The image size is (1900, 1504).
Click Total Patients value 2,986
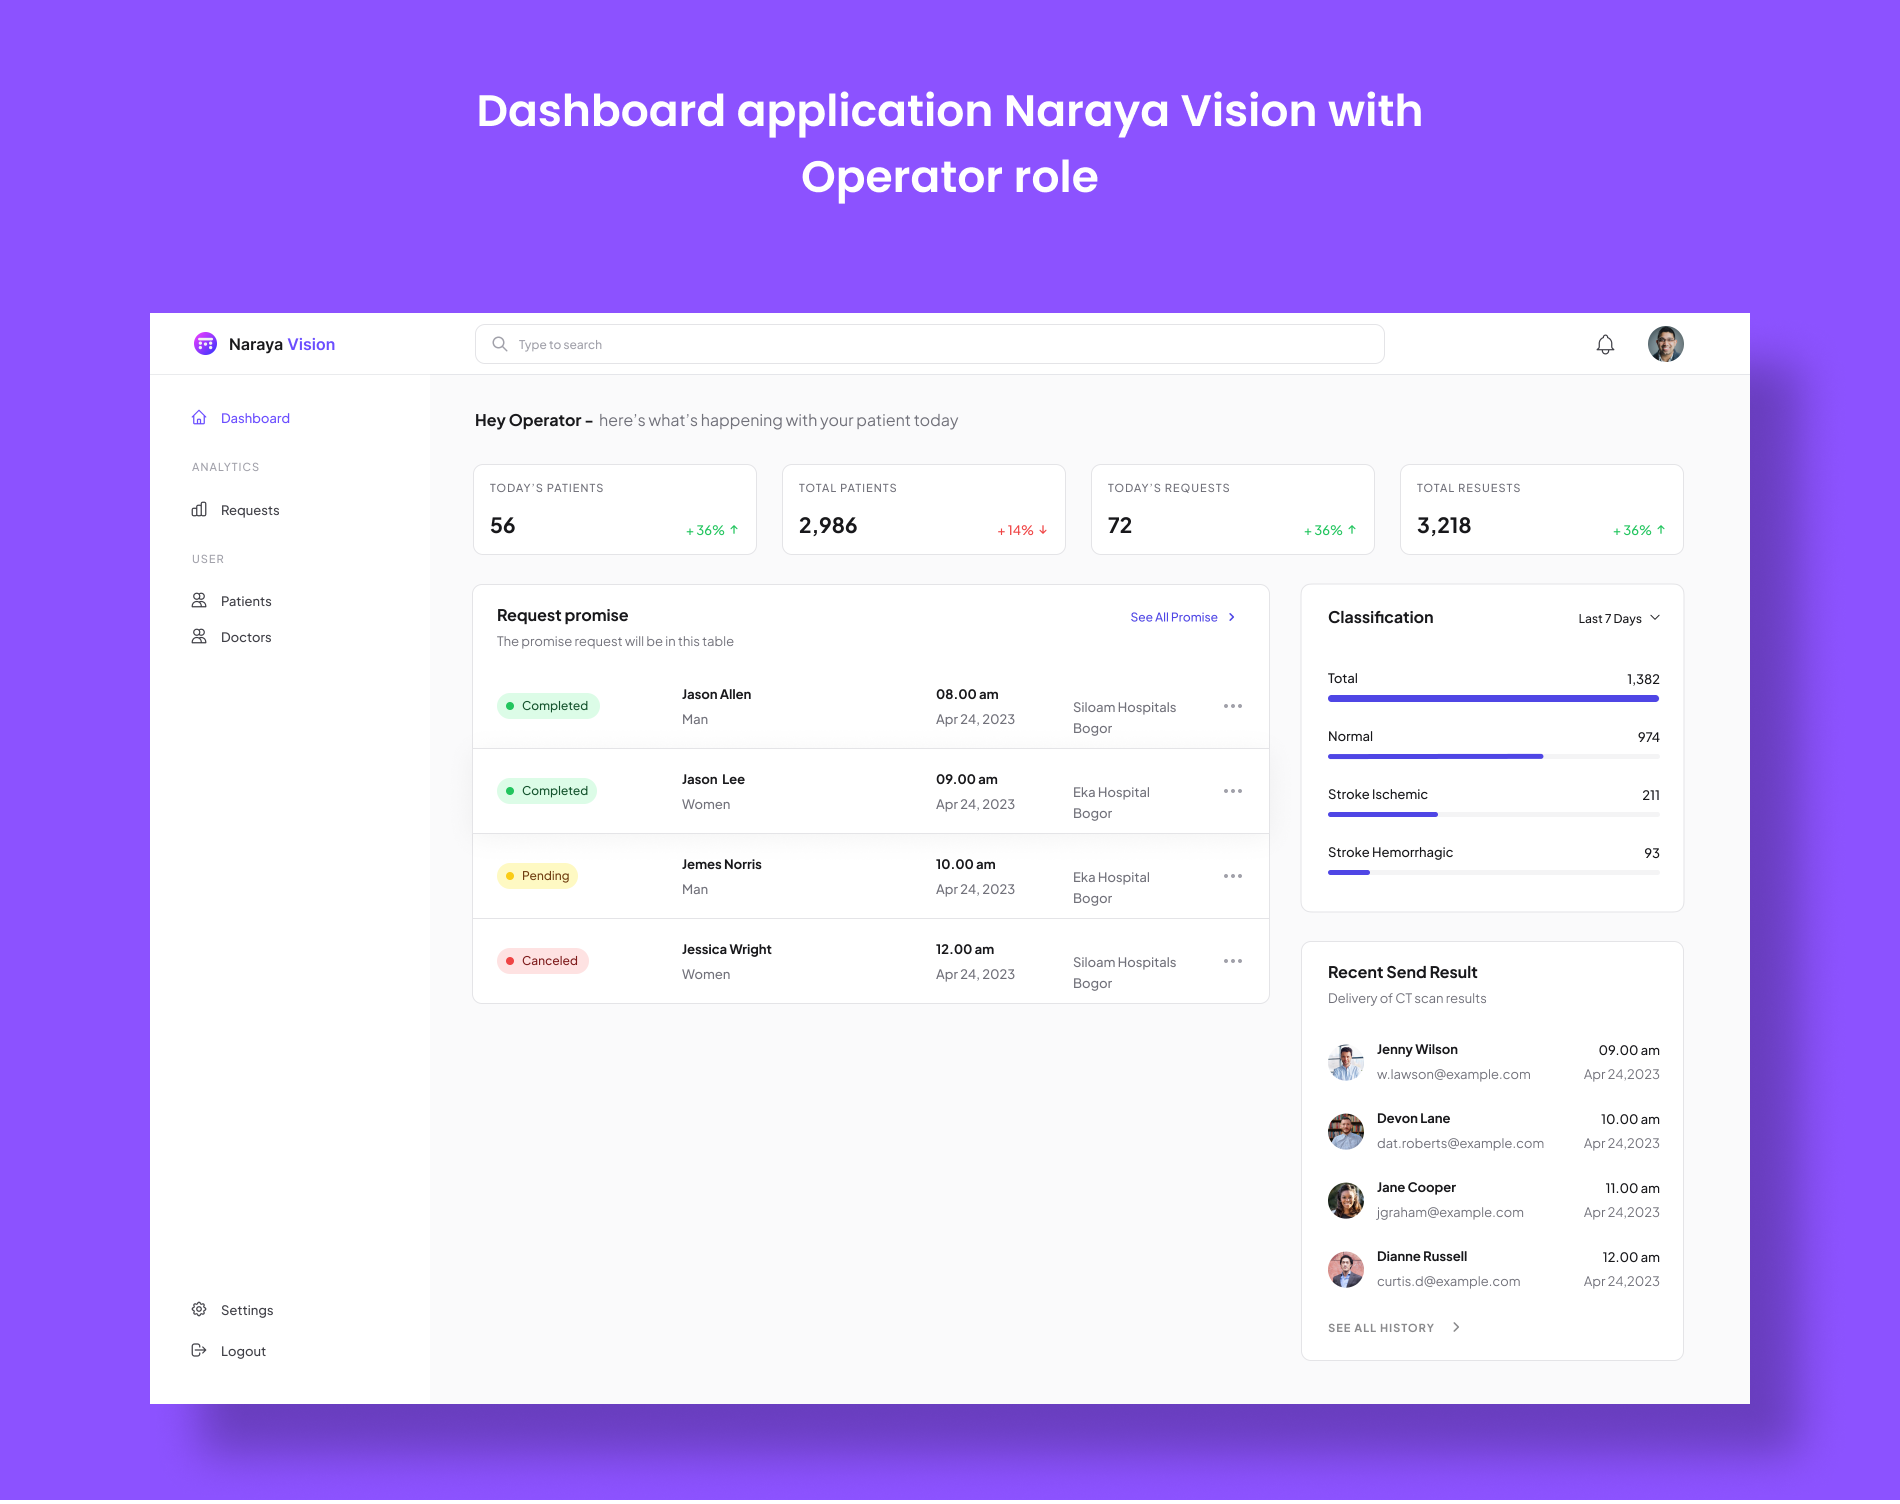pyautogui.click(x=828, y=526)
